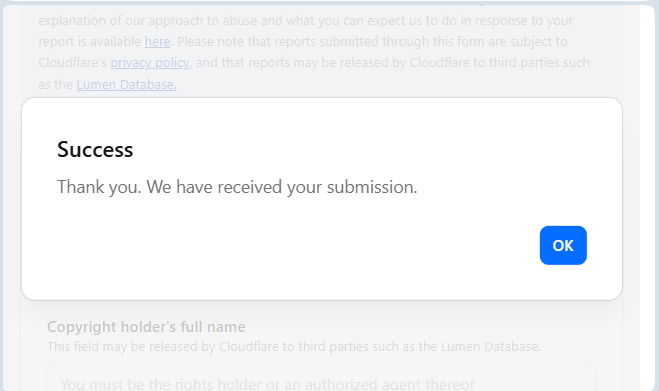Follow the Lumen Database link

tap(127, 85)
